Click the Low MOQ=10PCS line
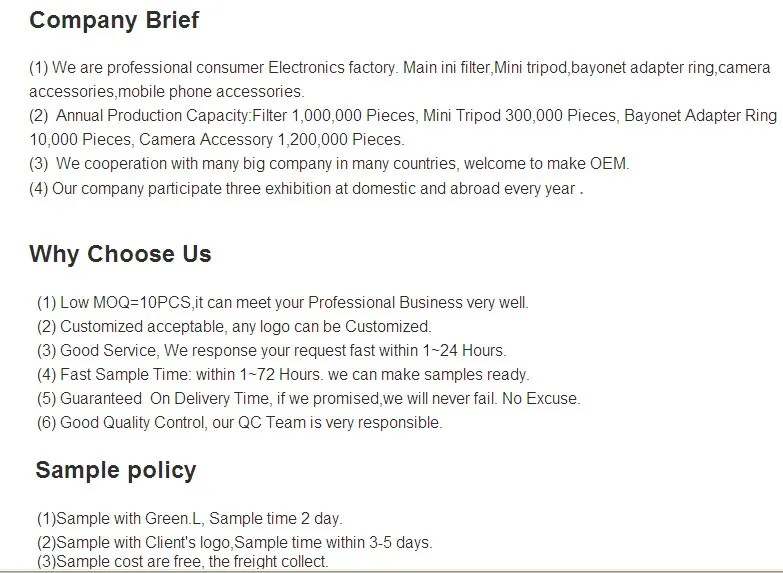 (x=282, y=302)
